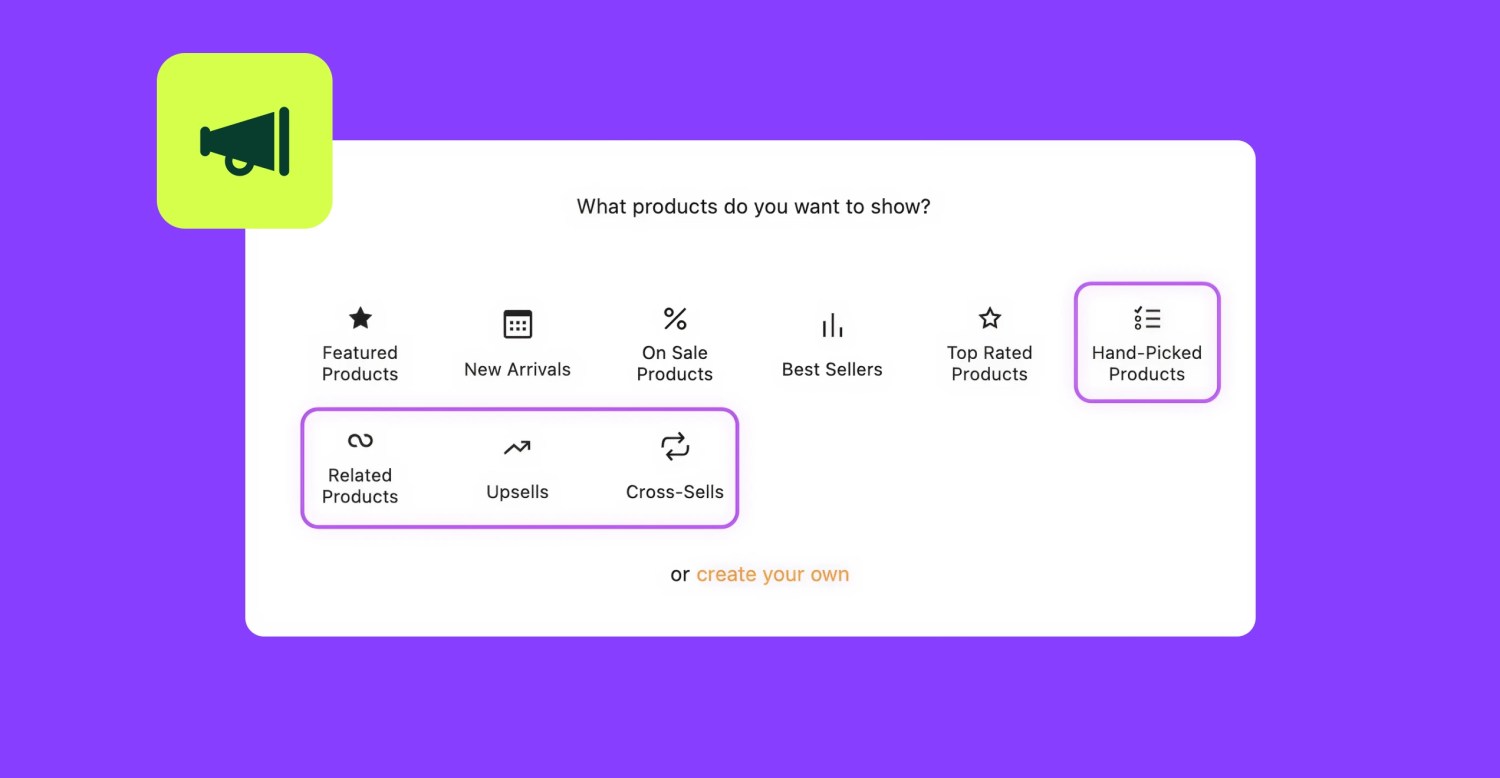Viewport: 1500px width, 778px height.
Task: Select the Top Rated Products star outline icon
Action: (989, 317)
